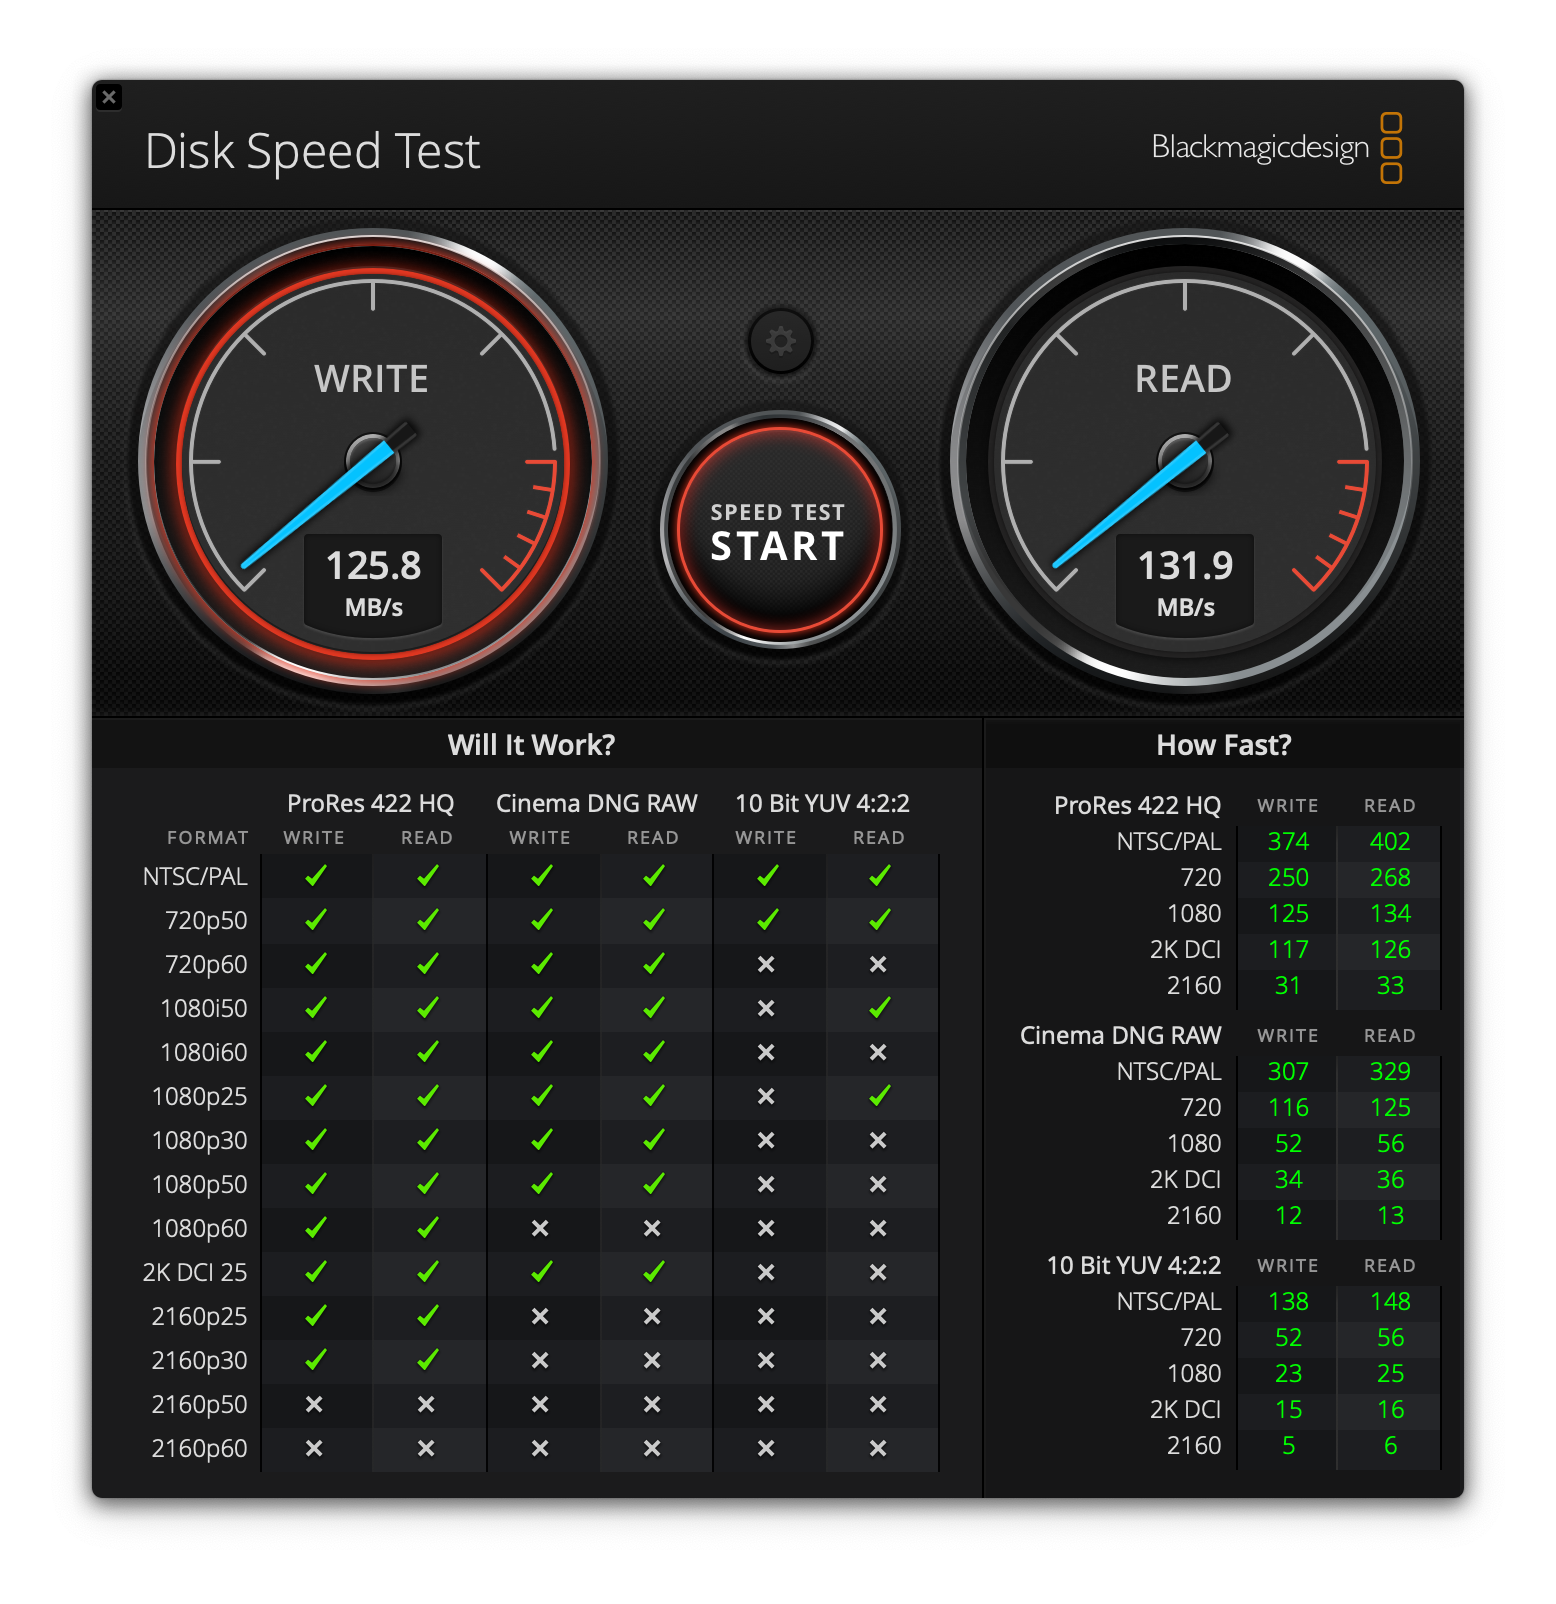Click the ProRes 720 write value 250
This screenshot has width=1556, height=1604.
click(1288, 878)
